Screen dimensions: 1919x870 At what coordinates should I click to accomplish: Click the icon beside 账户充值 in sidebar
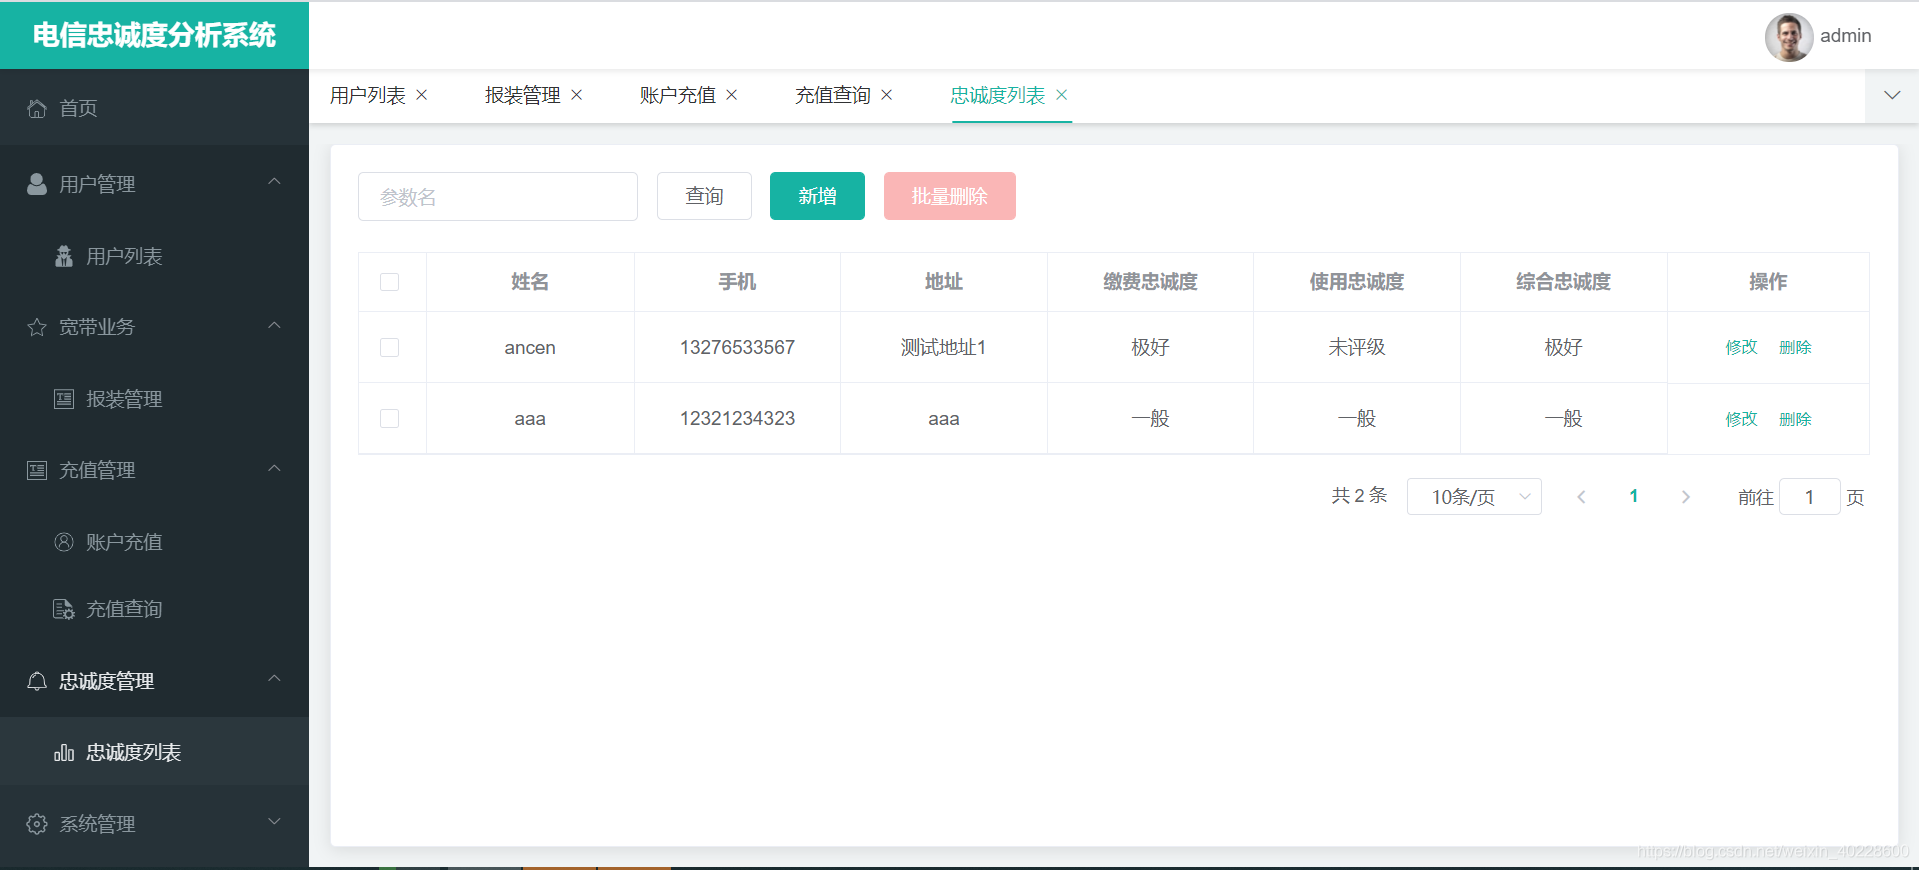[64, 542]
